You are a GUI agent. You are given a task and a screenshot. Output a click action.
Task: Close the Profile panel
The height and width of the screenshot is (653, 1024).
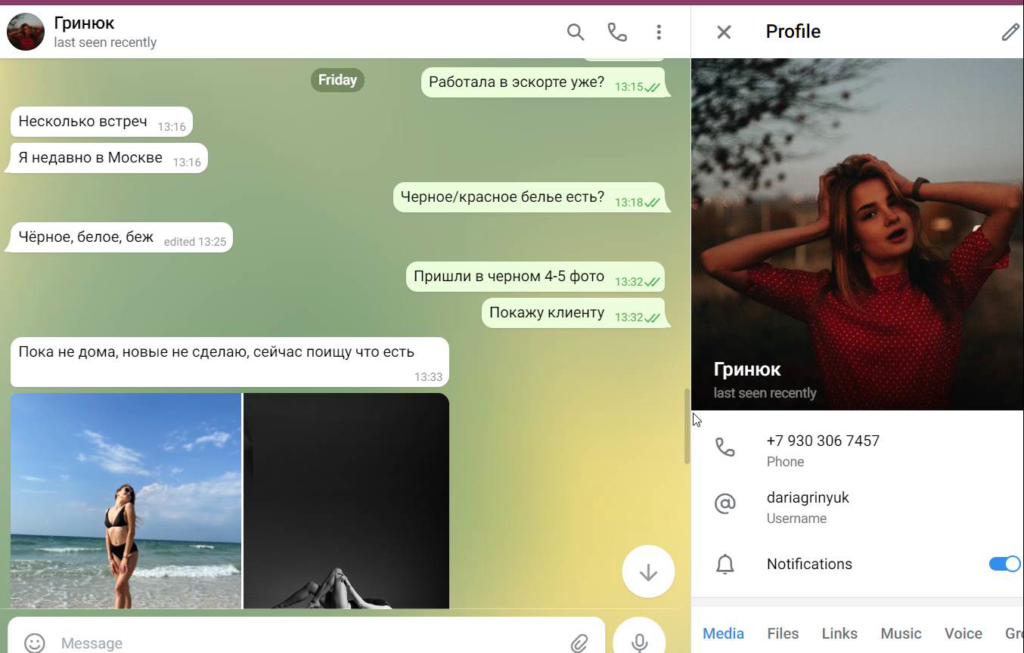tap(724, 32)
